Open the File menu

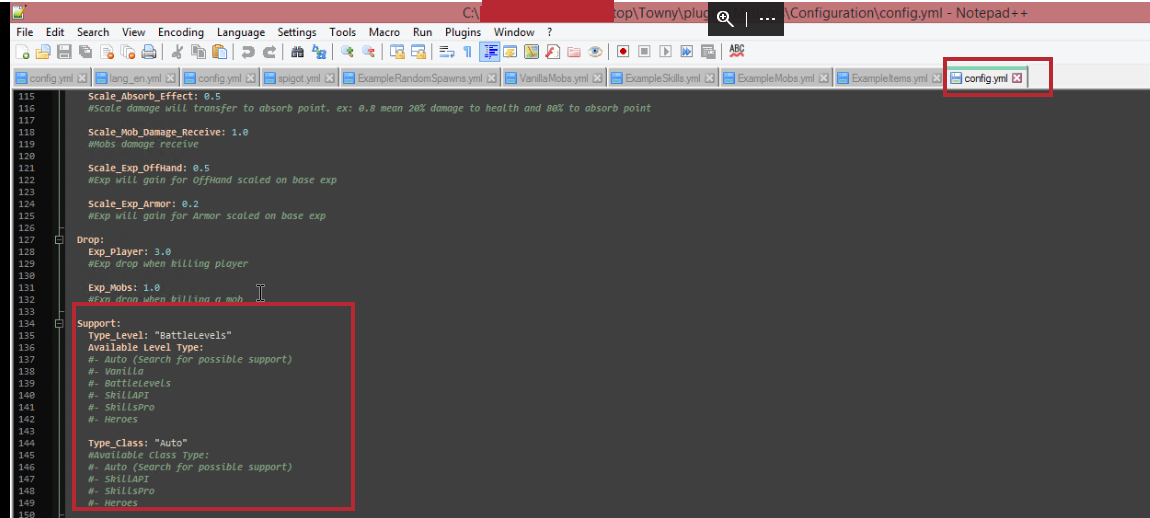(24, 32)
